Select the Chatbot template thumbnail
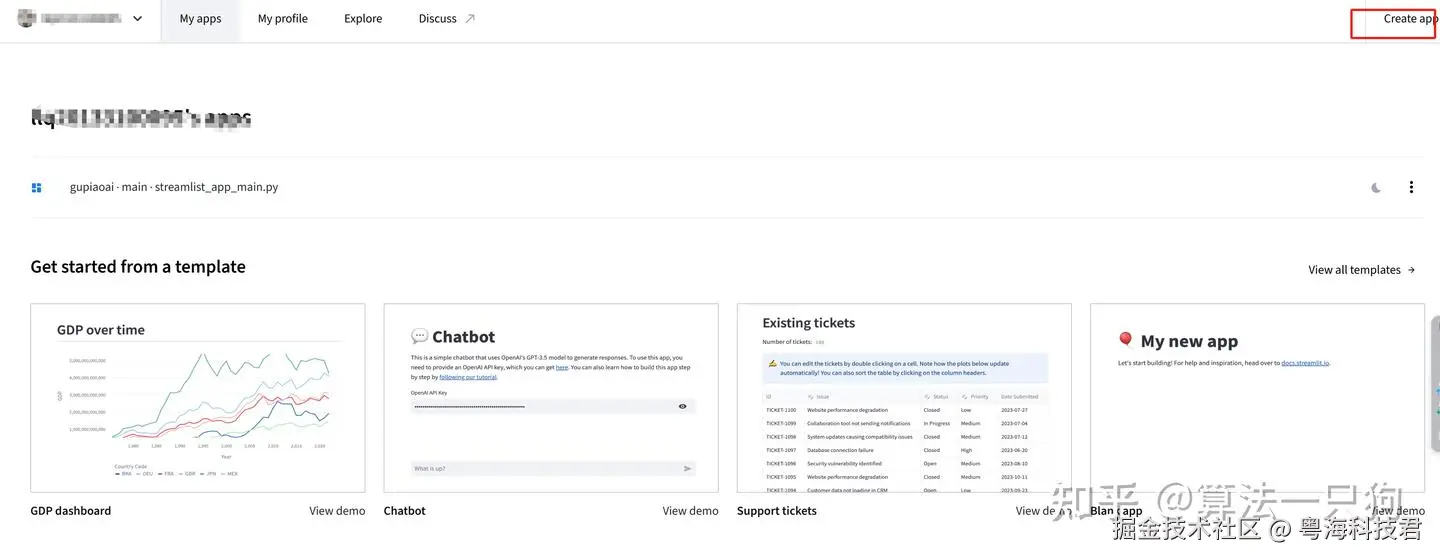1440x560 pixels. pos(551,398)
